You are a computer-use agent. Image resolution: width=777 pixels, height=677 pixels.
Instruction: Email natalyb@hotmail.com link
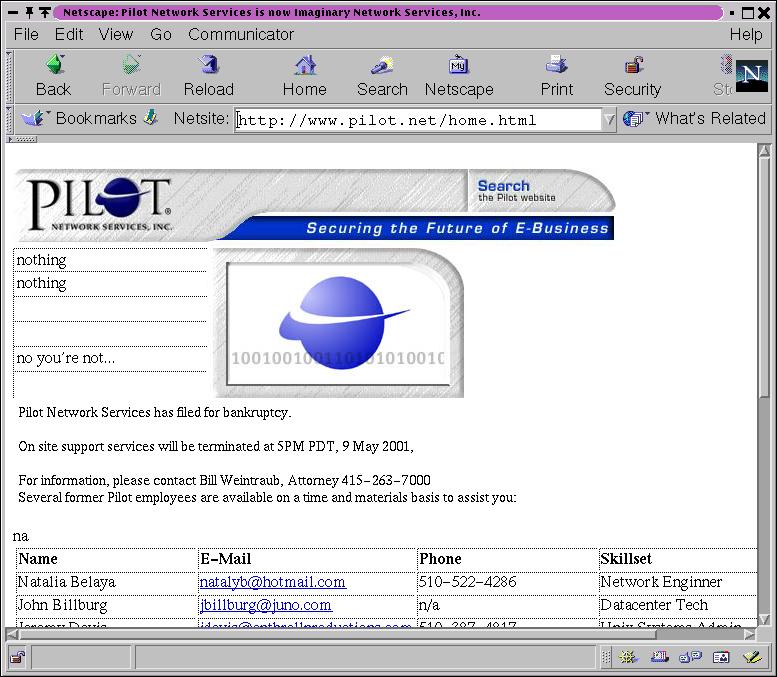272,582
